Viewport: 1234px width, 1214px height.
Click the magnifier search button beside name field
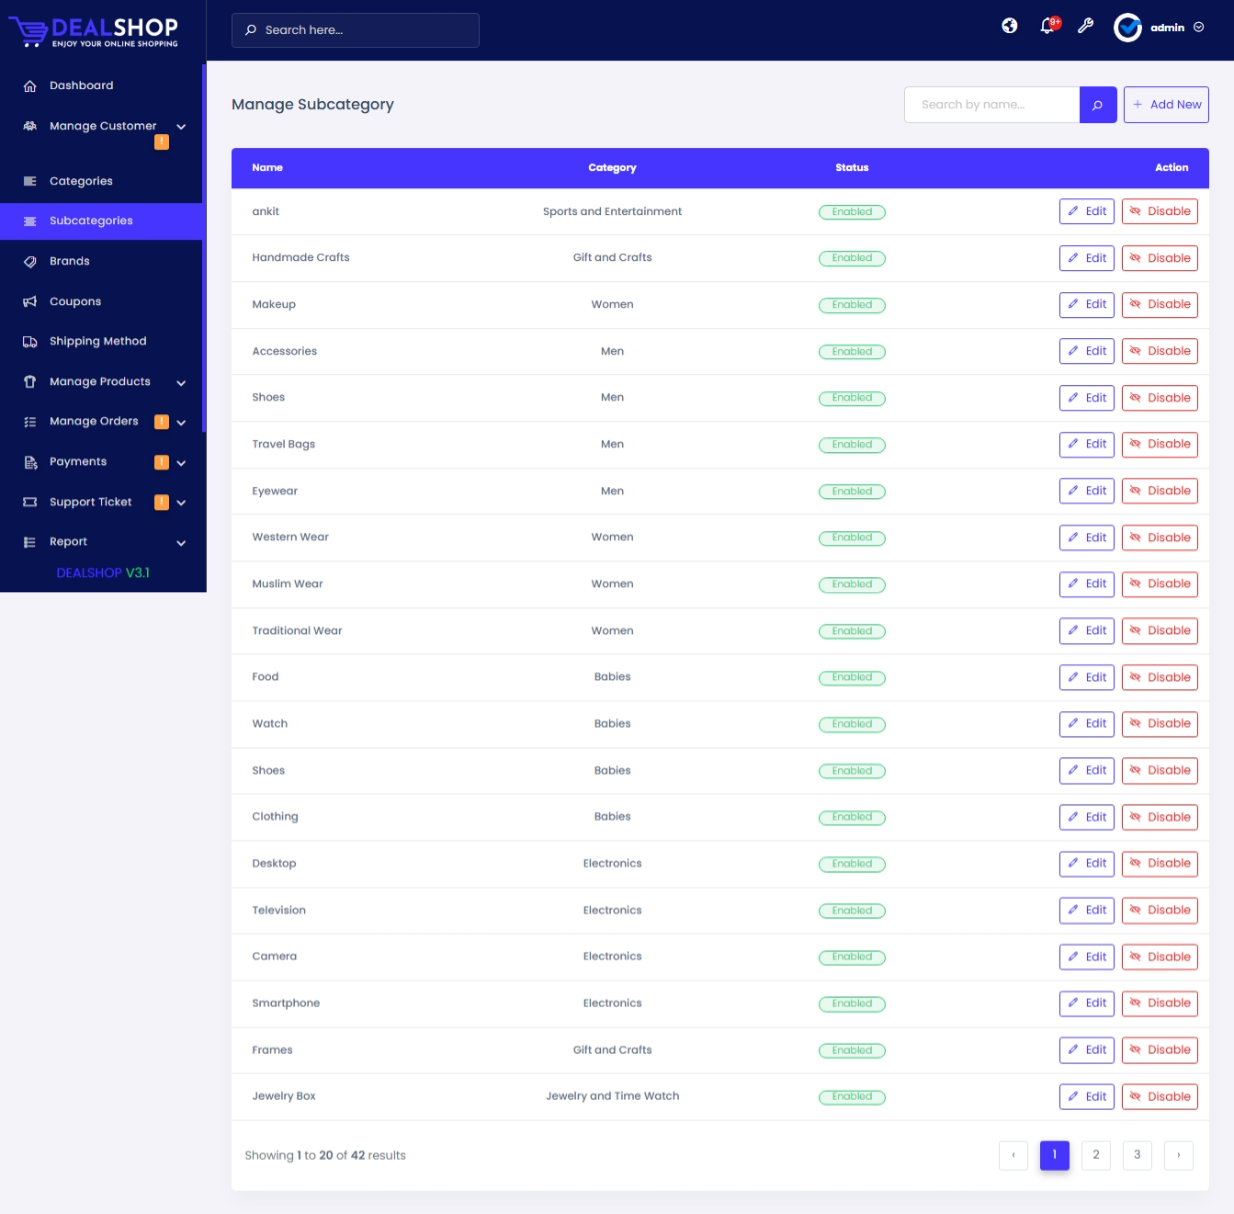(1097, 105)
